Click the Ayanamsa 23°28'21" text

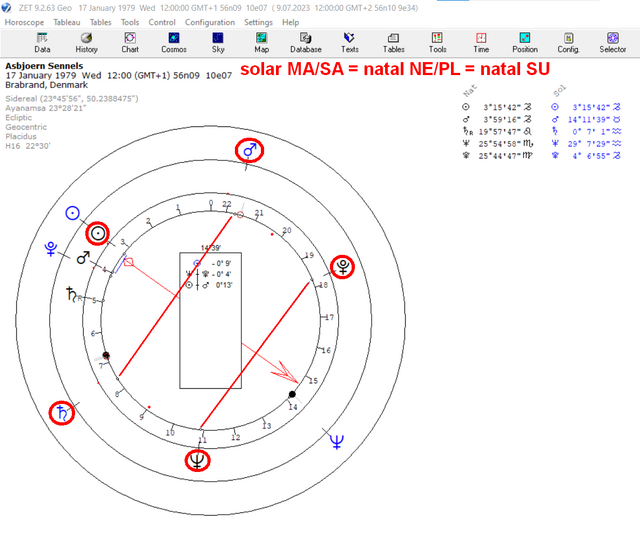pyautogui.click(x=46, y=108)
